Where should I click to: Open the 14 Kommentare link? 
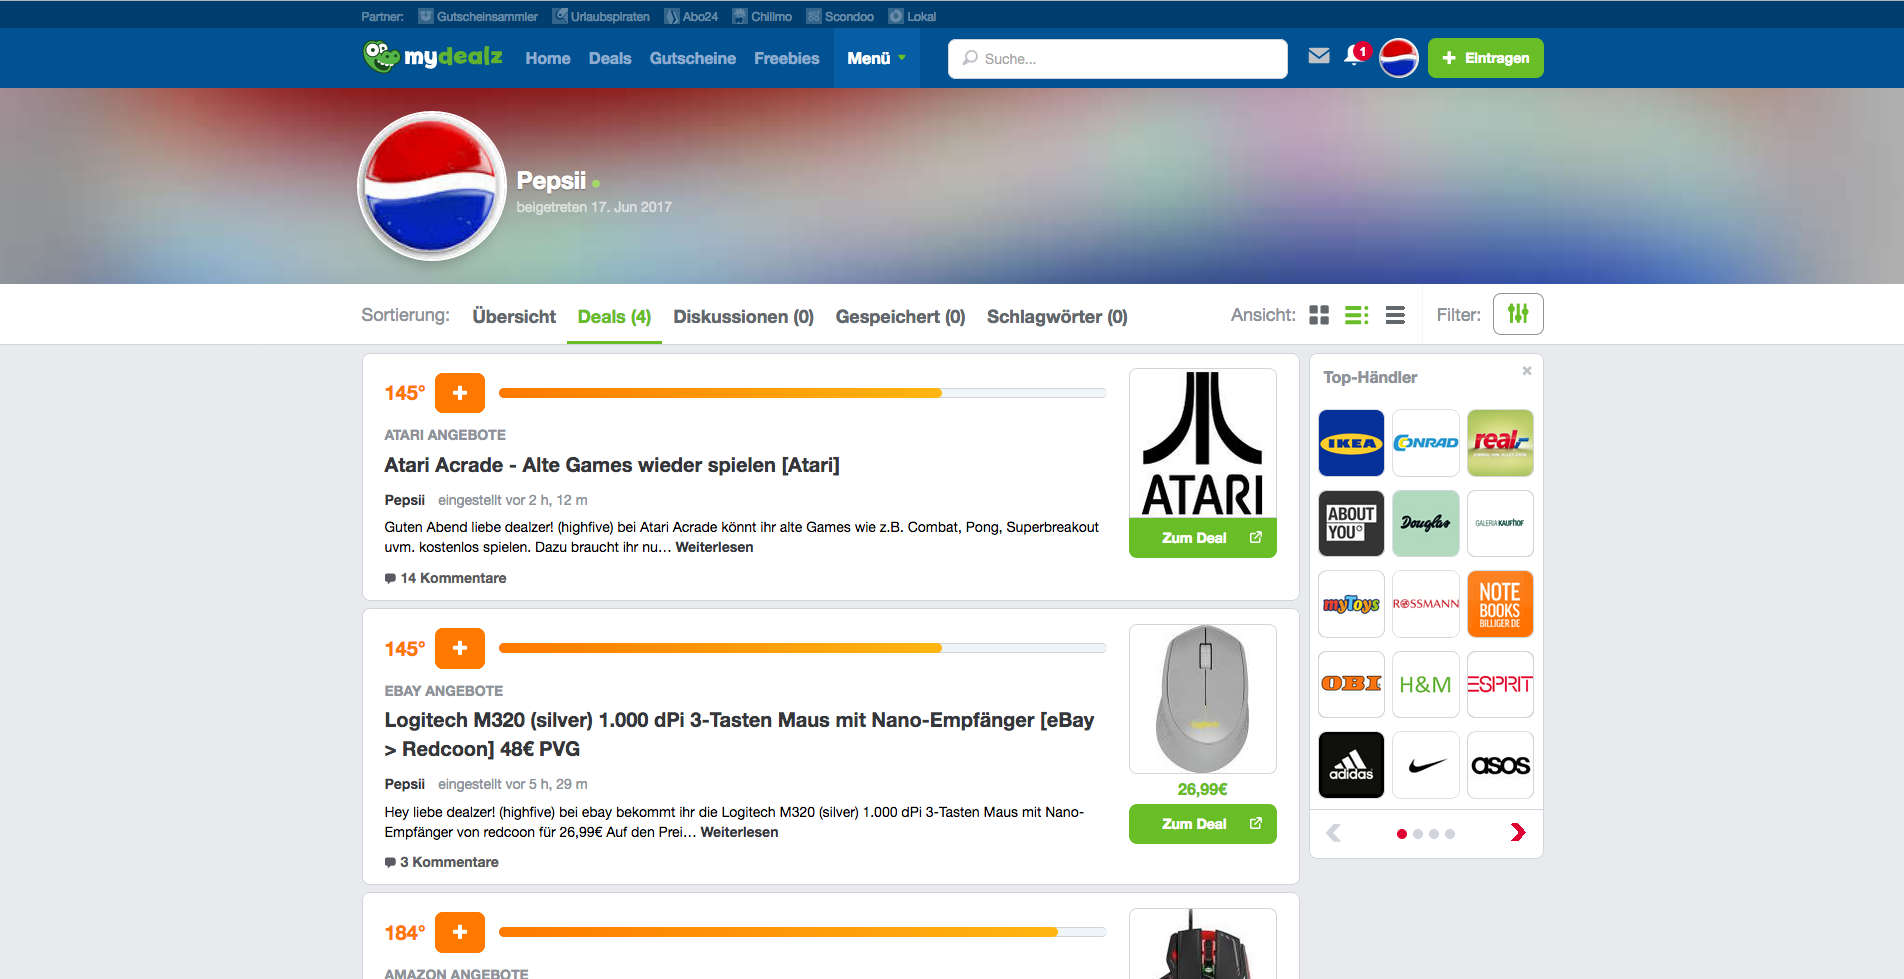[446, 578]
